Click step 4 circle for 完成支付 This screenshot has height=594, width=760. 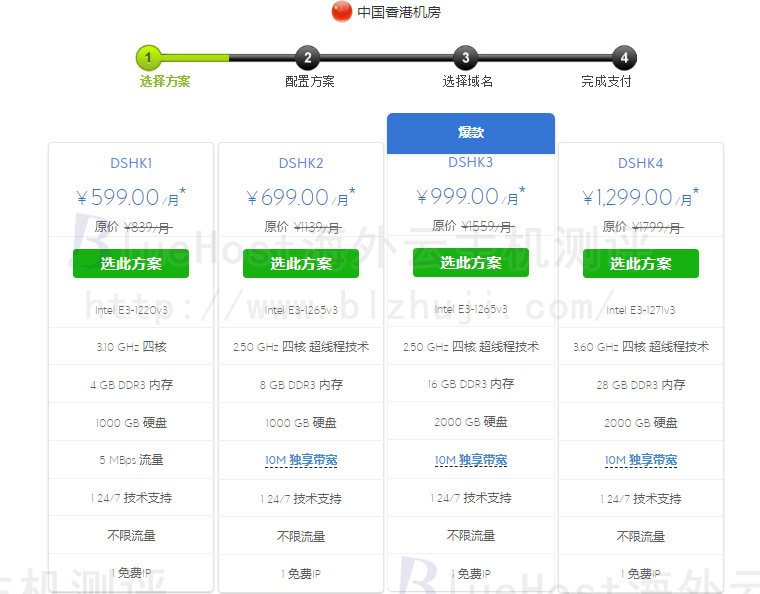click(x=624, y=58)
